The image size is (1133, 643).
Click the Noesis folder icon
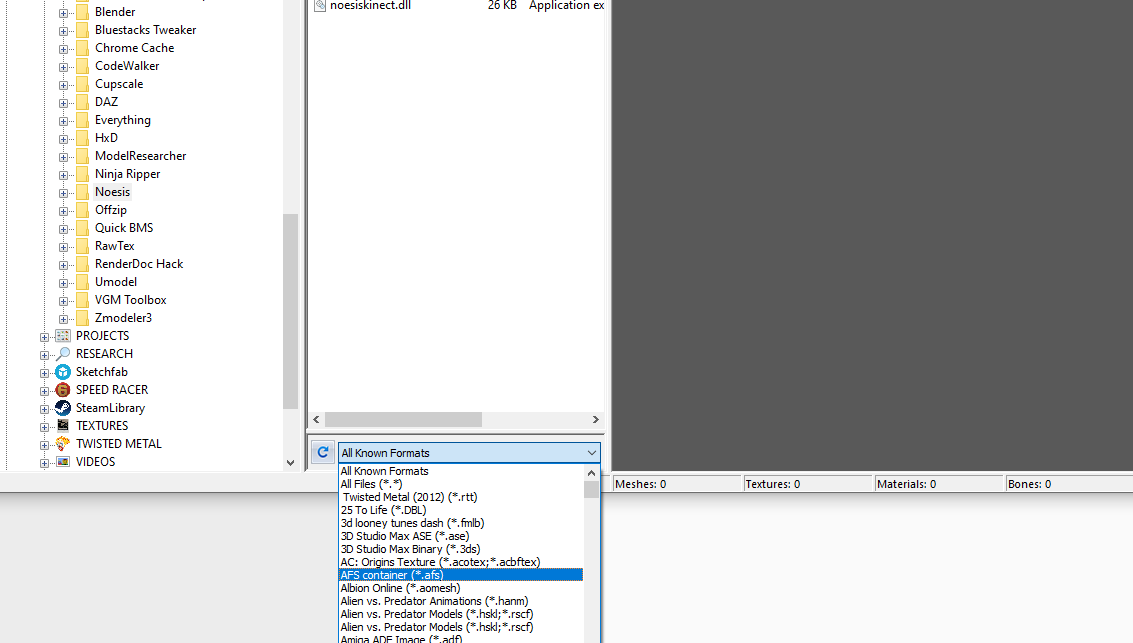tap(82, 193)
